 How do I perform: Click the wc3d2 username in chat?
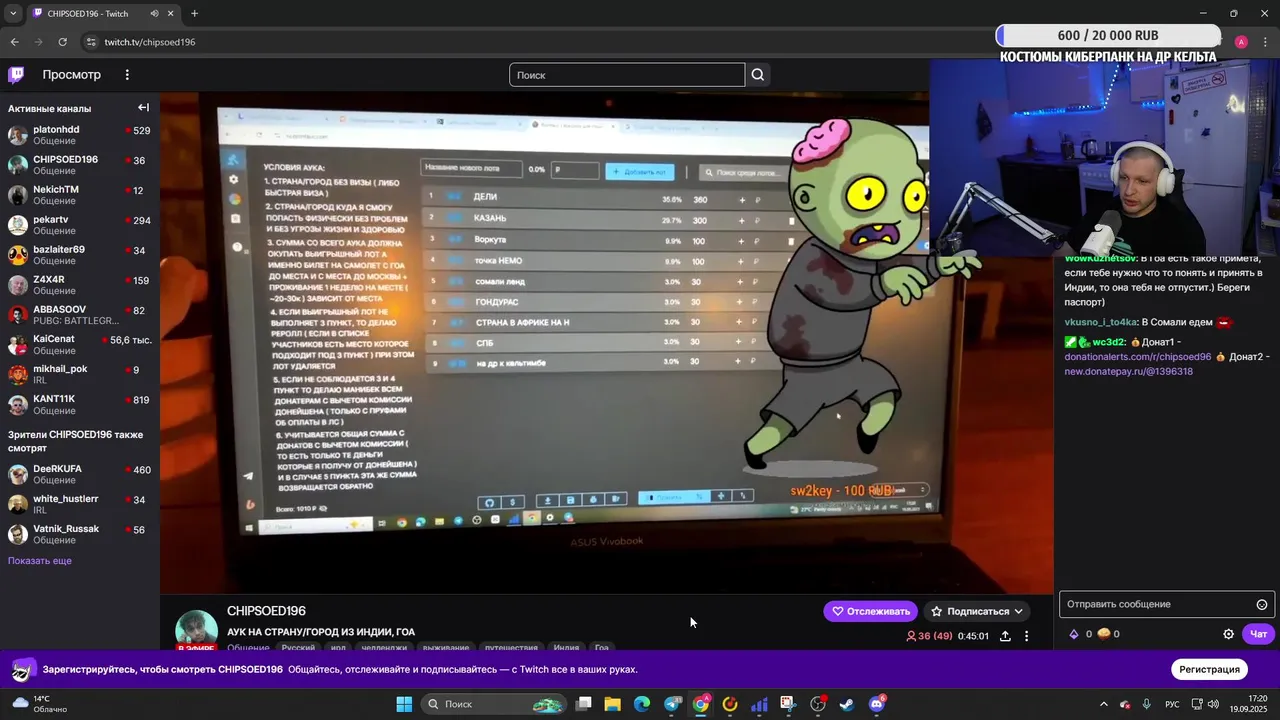1108,342
